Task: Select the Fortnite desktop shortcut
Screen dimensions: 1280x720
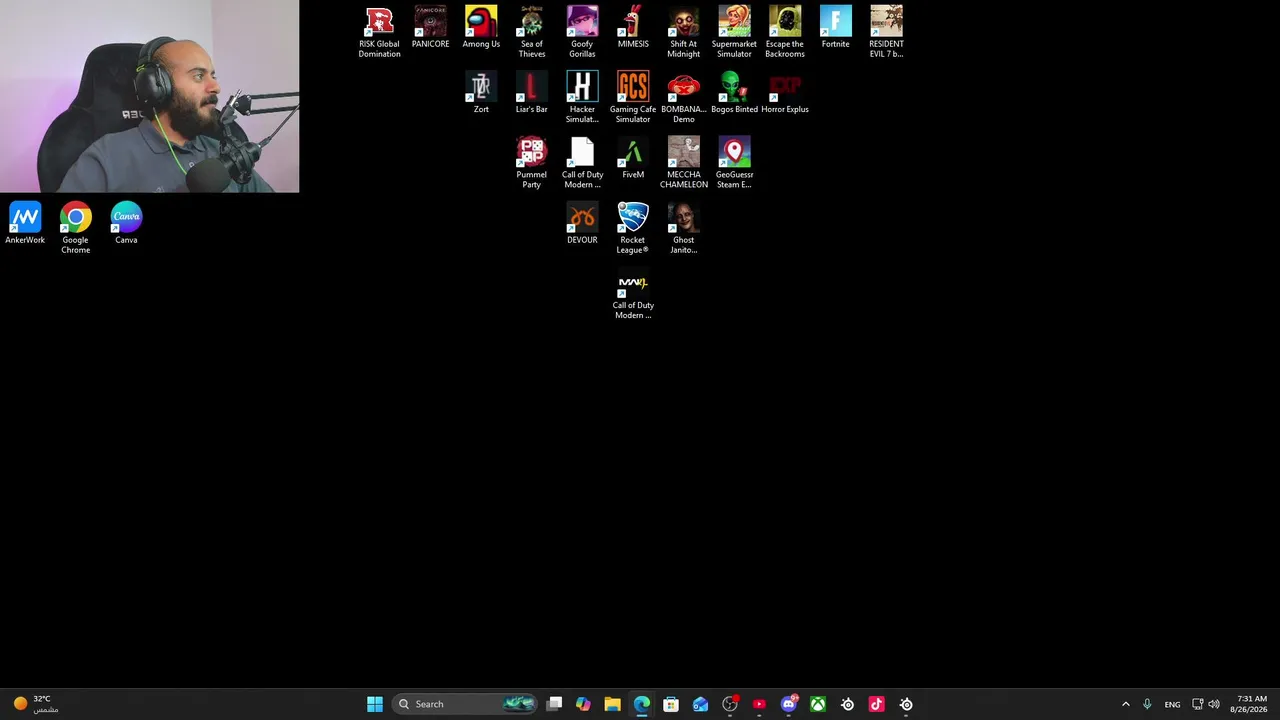Action: point(836,28)
